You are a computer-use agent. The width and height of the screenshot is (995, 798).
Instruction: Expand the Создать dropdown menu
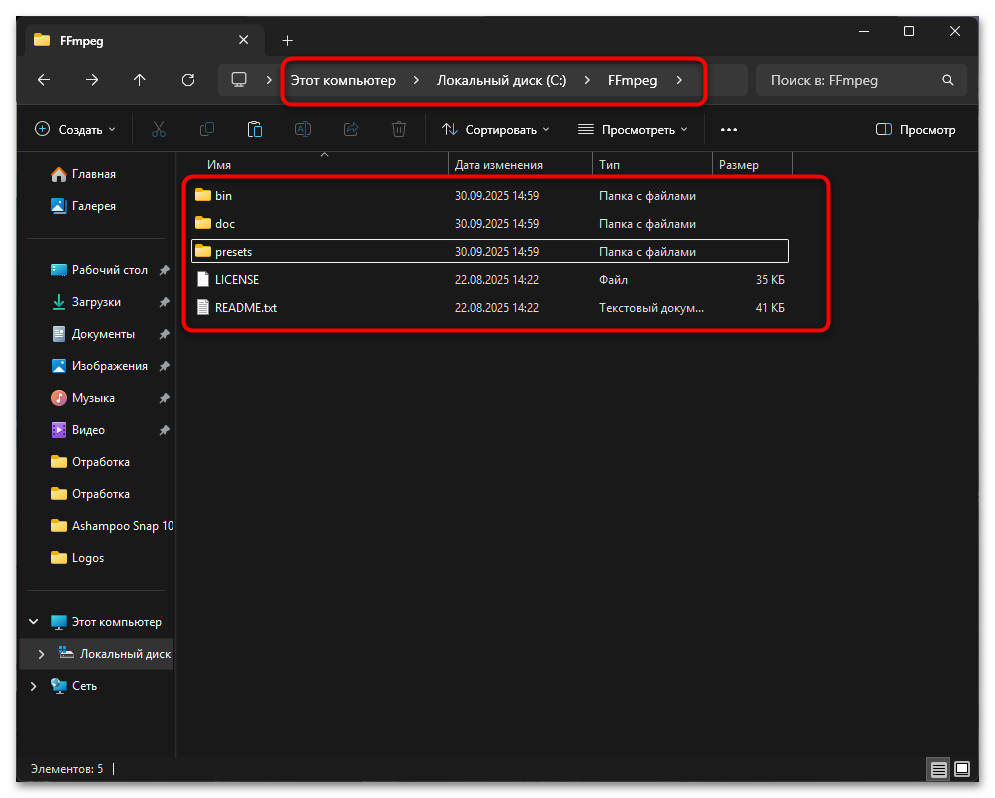pos(74,129)
